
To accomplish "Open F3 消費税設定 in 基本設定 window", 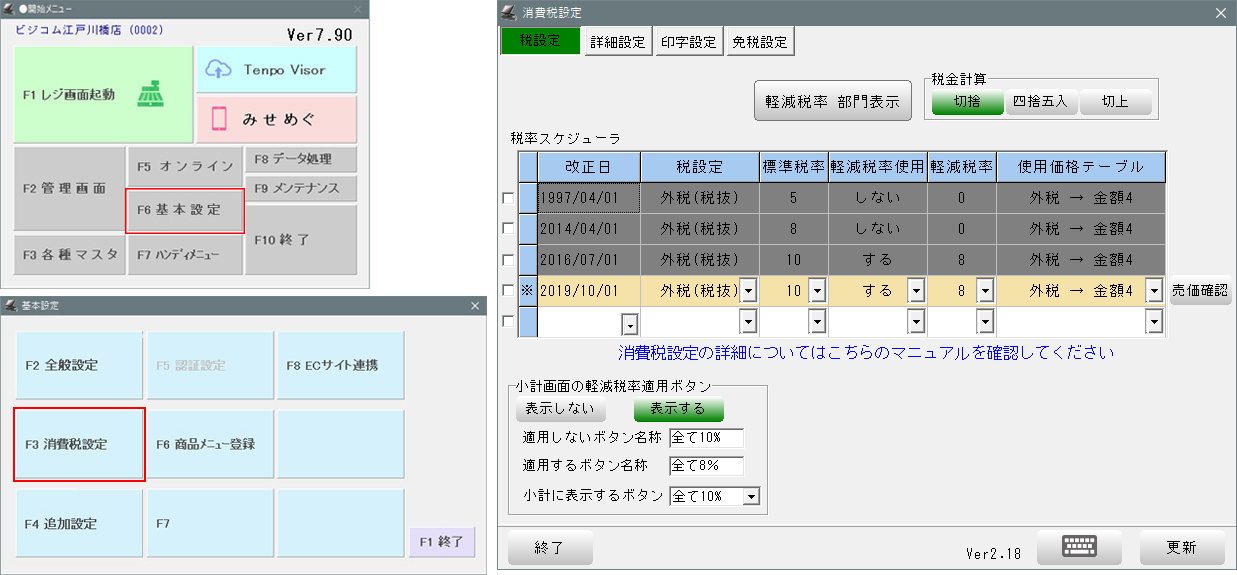I will [79, 444].
